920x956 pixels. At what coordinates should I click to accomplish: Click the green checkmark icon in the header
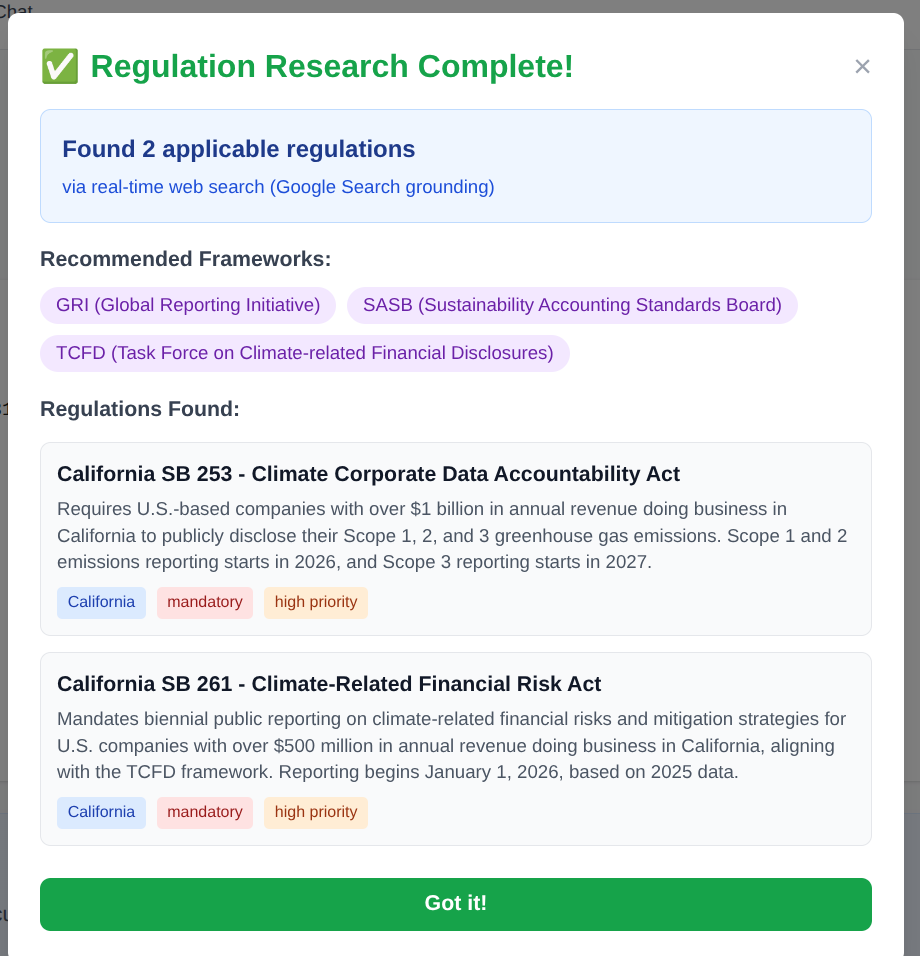58,66
